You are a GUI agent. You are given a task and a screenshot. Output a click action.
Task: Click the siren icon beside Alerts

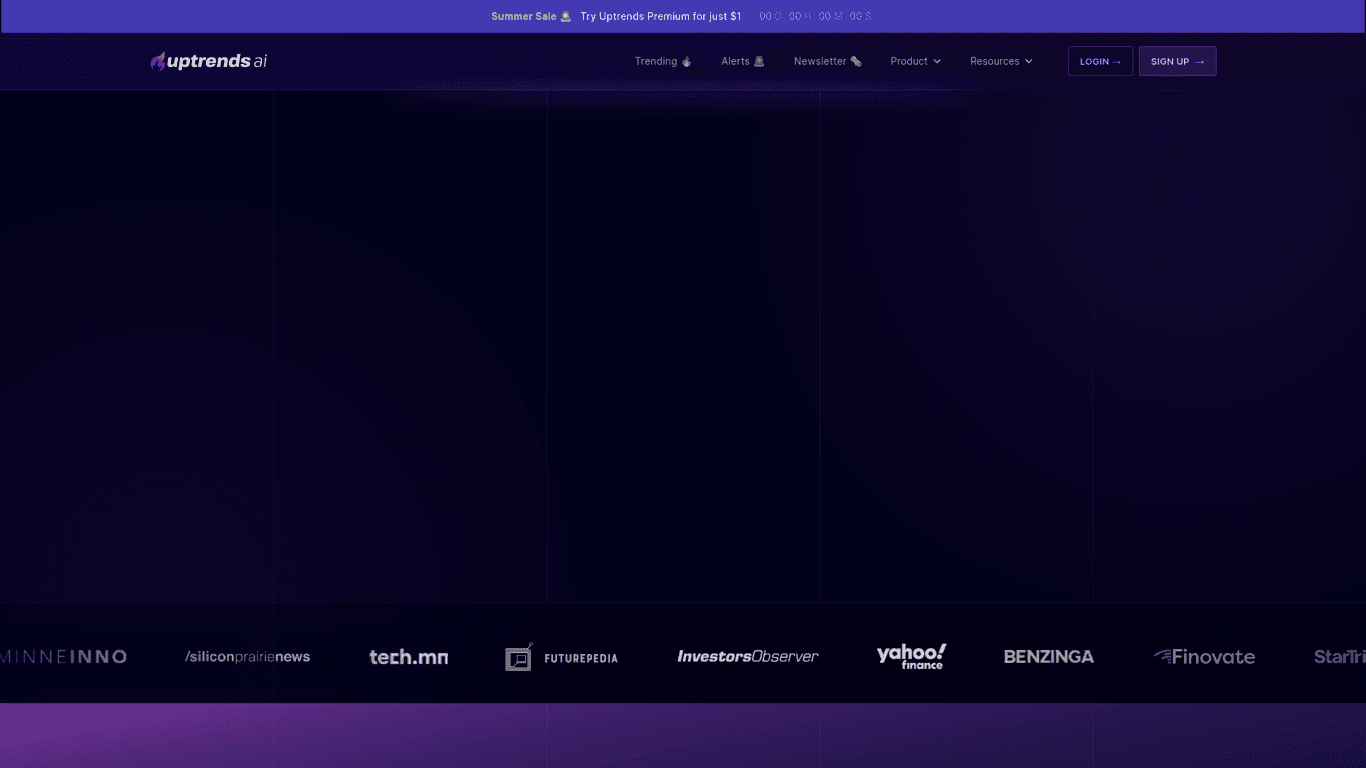[x=759, y=62]
